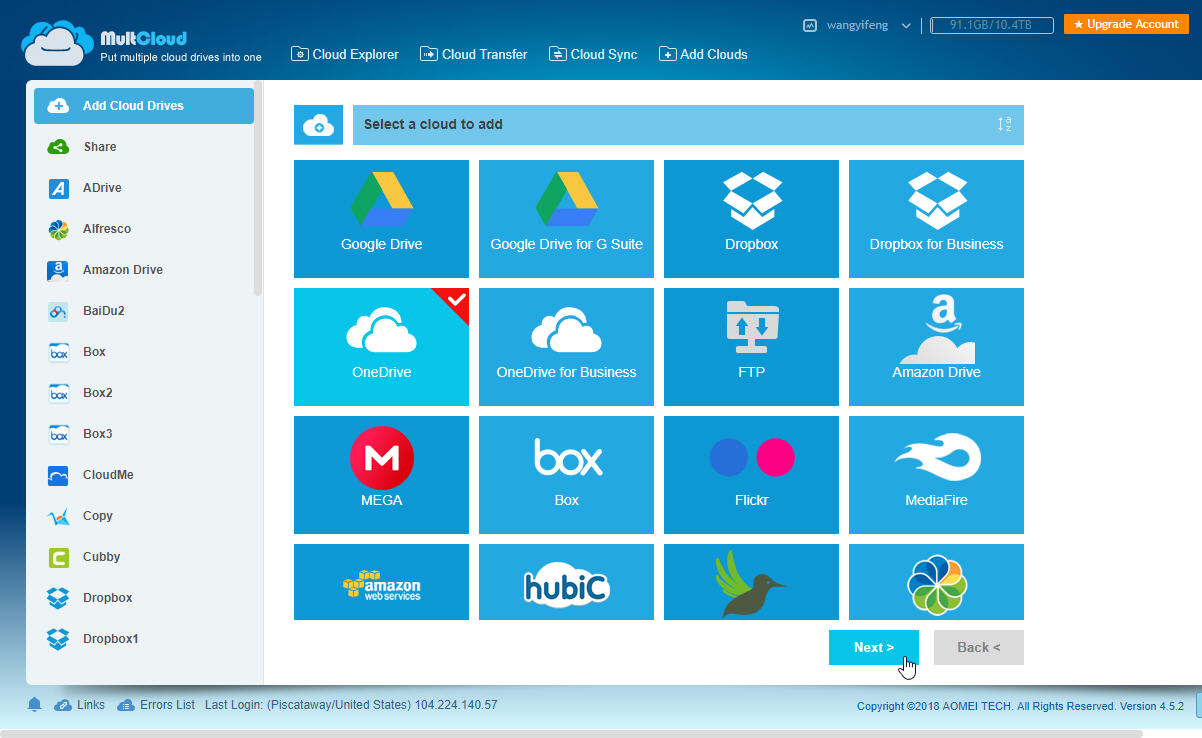Select the Box tile in cloud grid
The image size is (1202, 738).
[566, 475]
